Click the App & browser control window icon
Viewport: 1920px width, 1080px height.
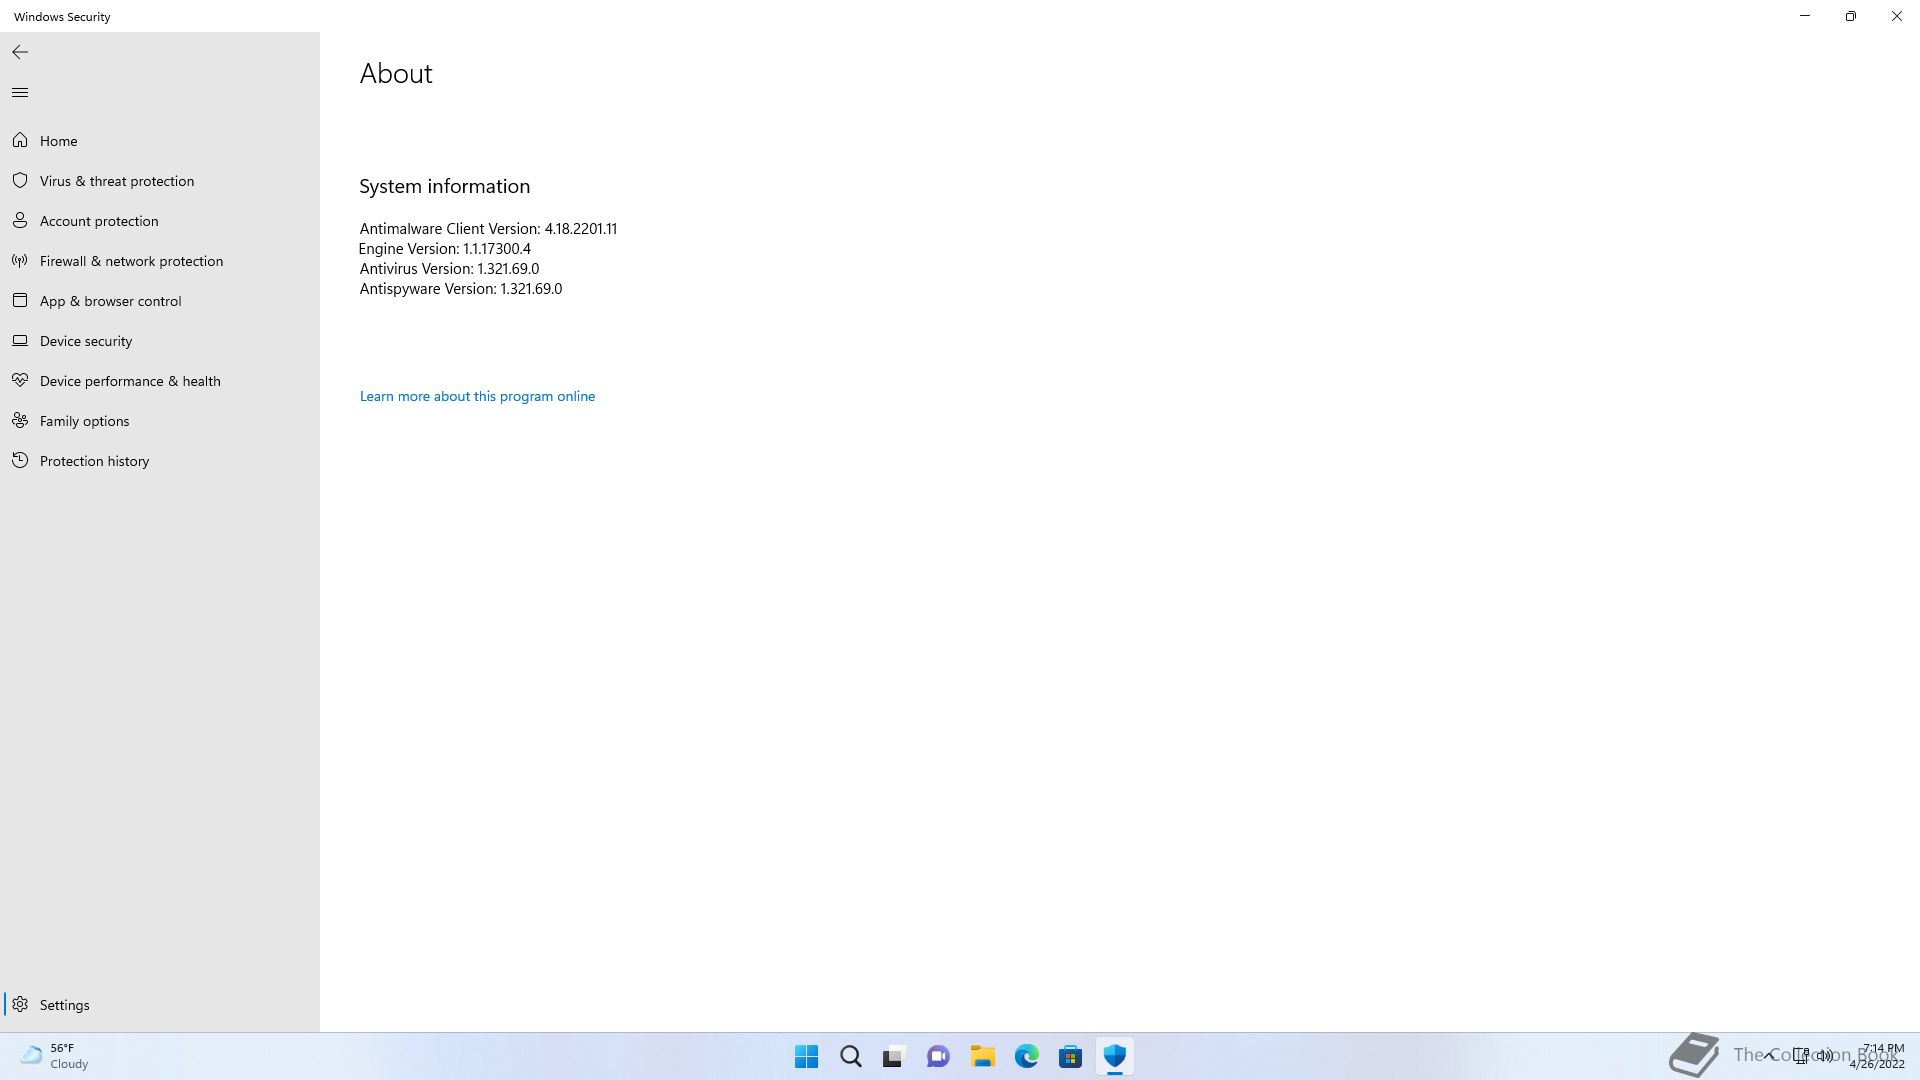pyautogui.click(x=20, y=301)
